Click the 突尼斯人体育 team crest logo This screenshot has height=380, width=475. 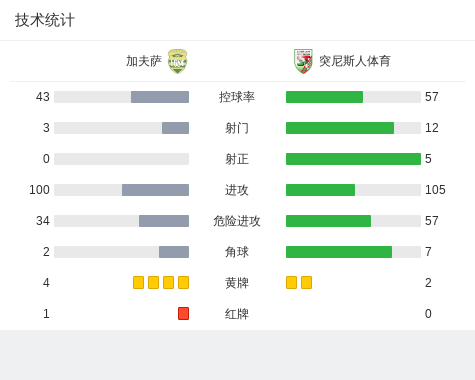(303, 61)
